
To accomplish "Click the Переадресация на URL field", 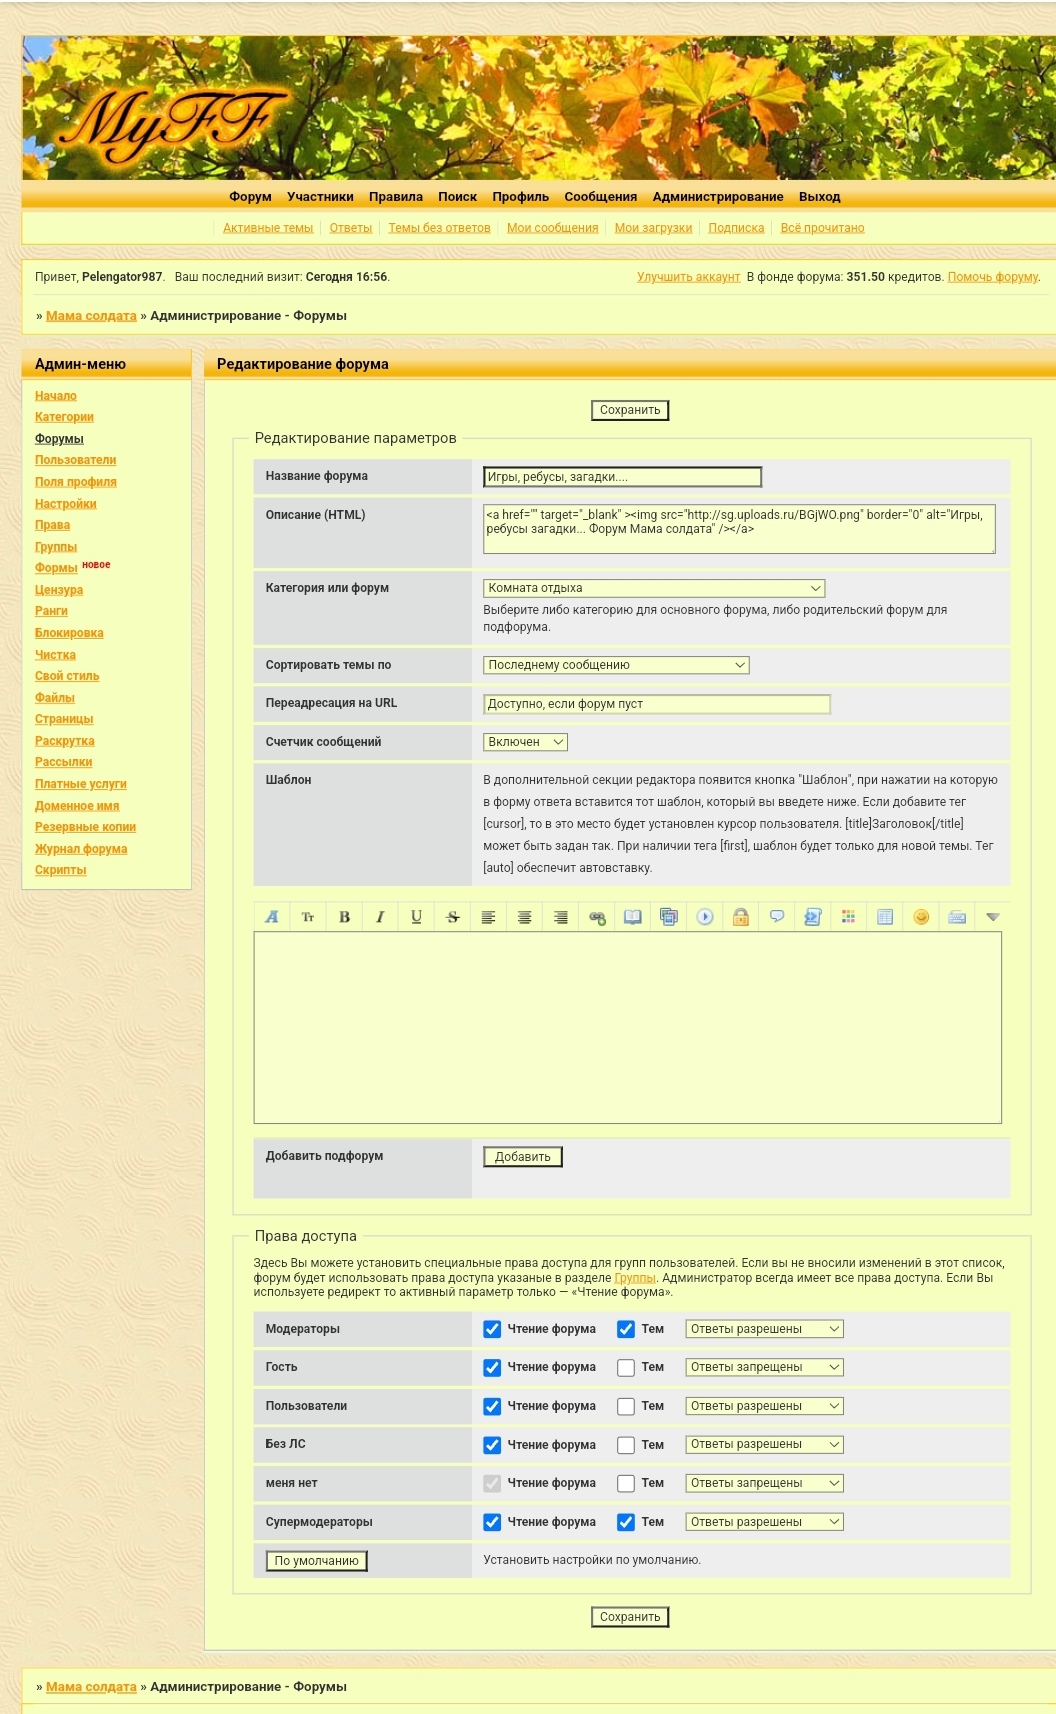I will click(657, 704).
